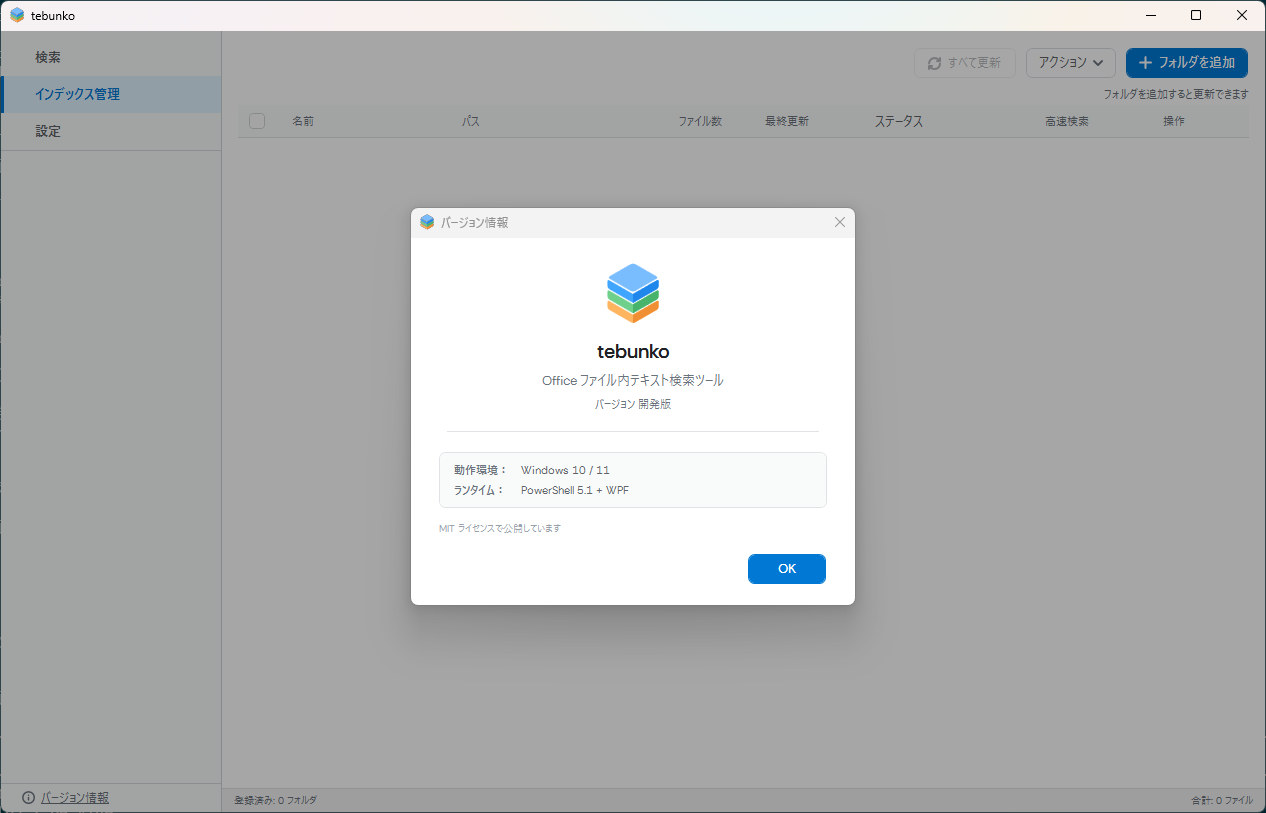Click the 登録済み: 0 フォルダ status text
Screen dimensions: 1266x813
pyautogui.click(x=275, y=800)
